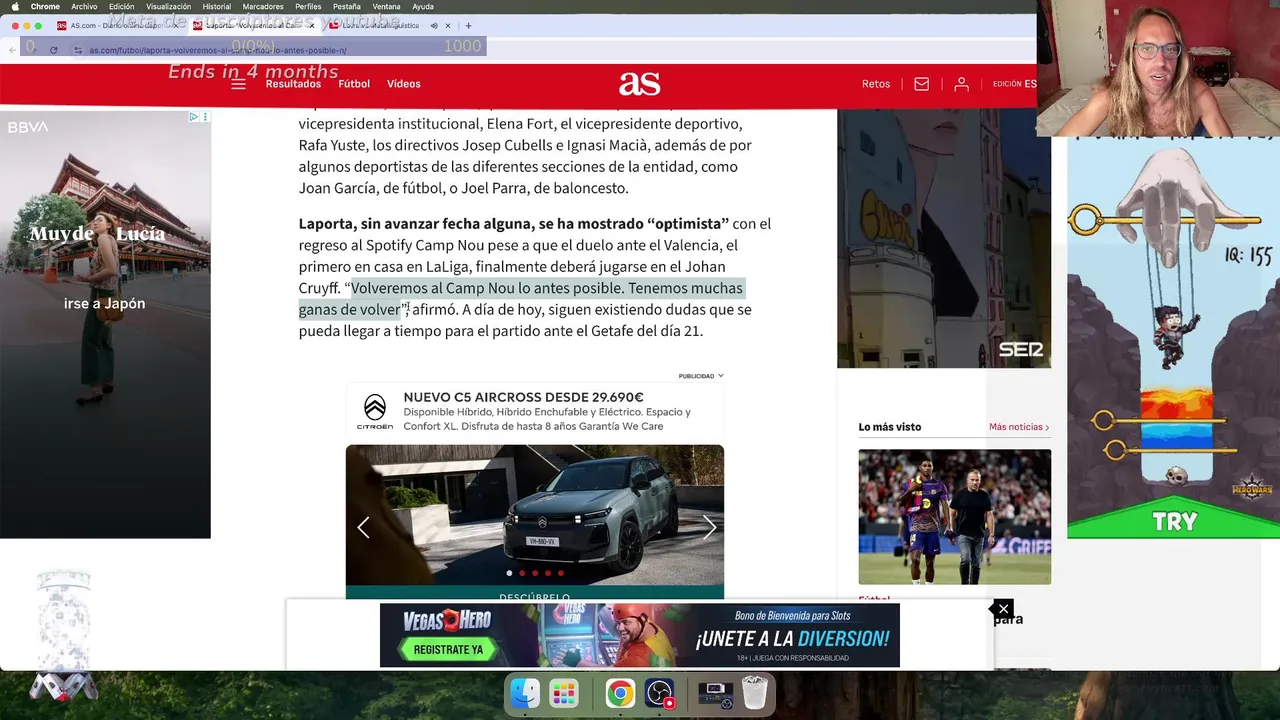Show next Citroën carousel image

click(709, 527)
